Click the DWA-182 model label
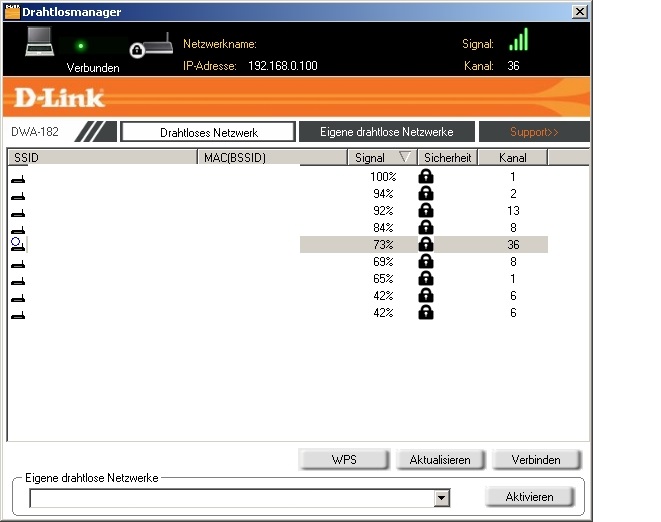661x522 pixels. click(x=35, y=132)
